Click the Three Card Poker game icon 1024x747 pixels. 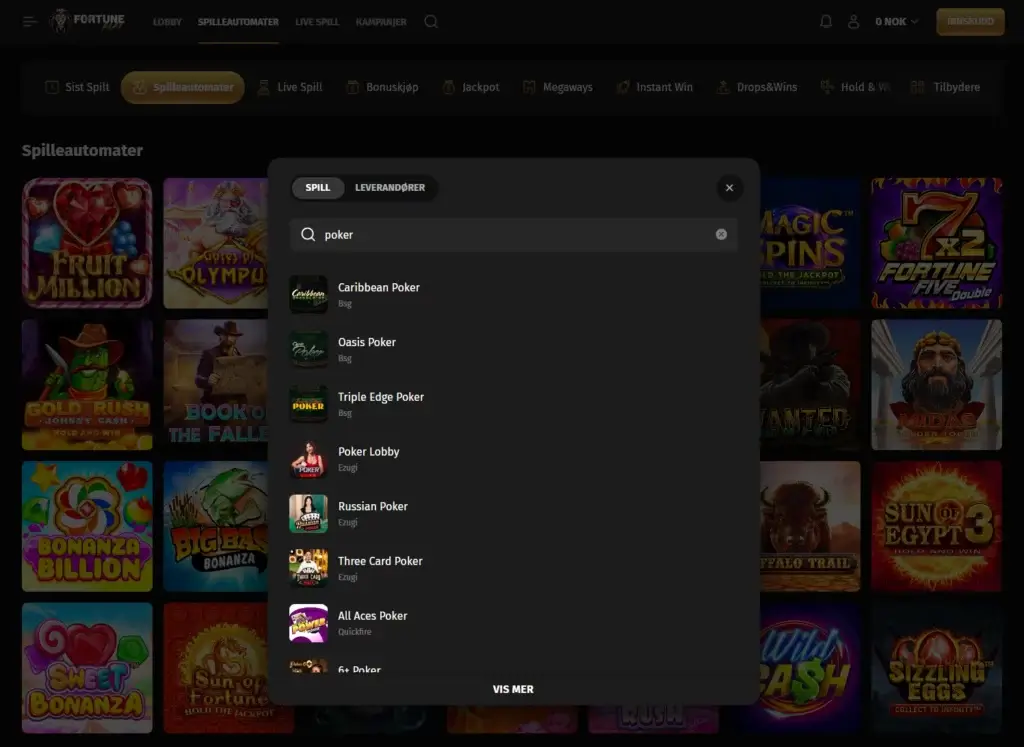pos(308,568)
